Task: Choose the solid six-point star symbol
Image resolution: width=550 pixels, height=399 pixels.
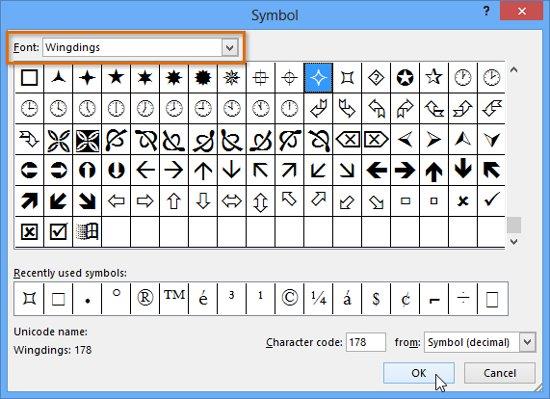Action: [145, 78]
